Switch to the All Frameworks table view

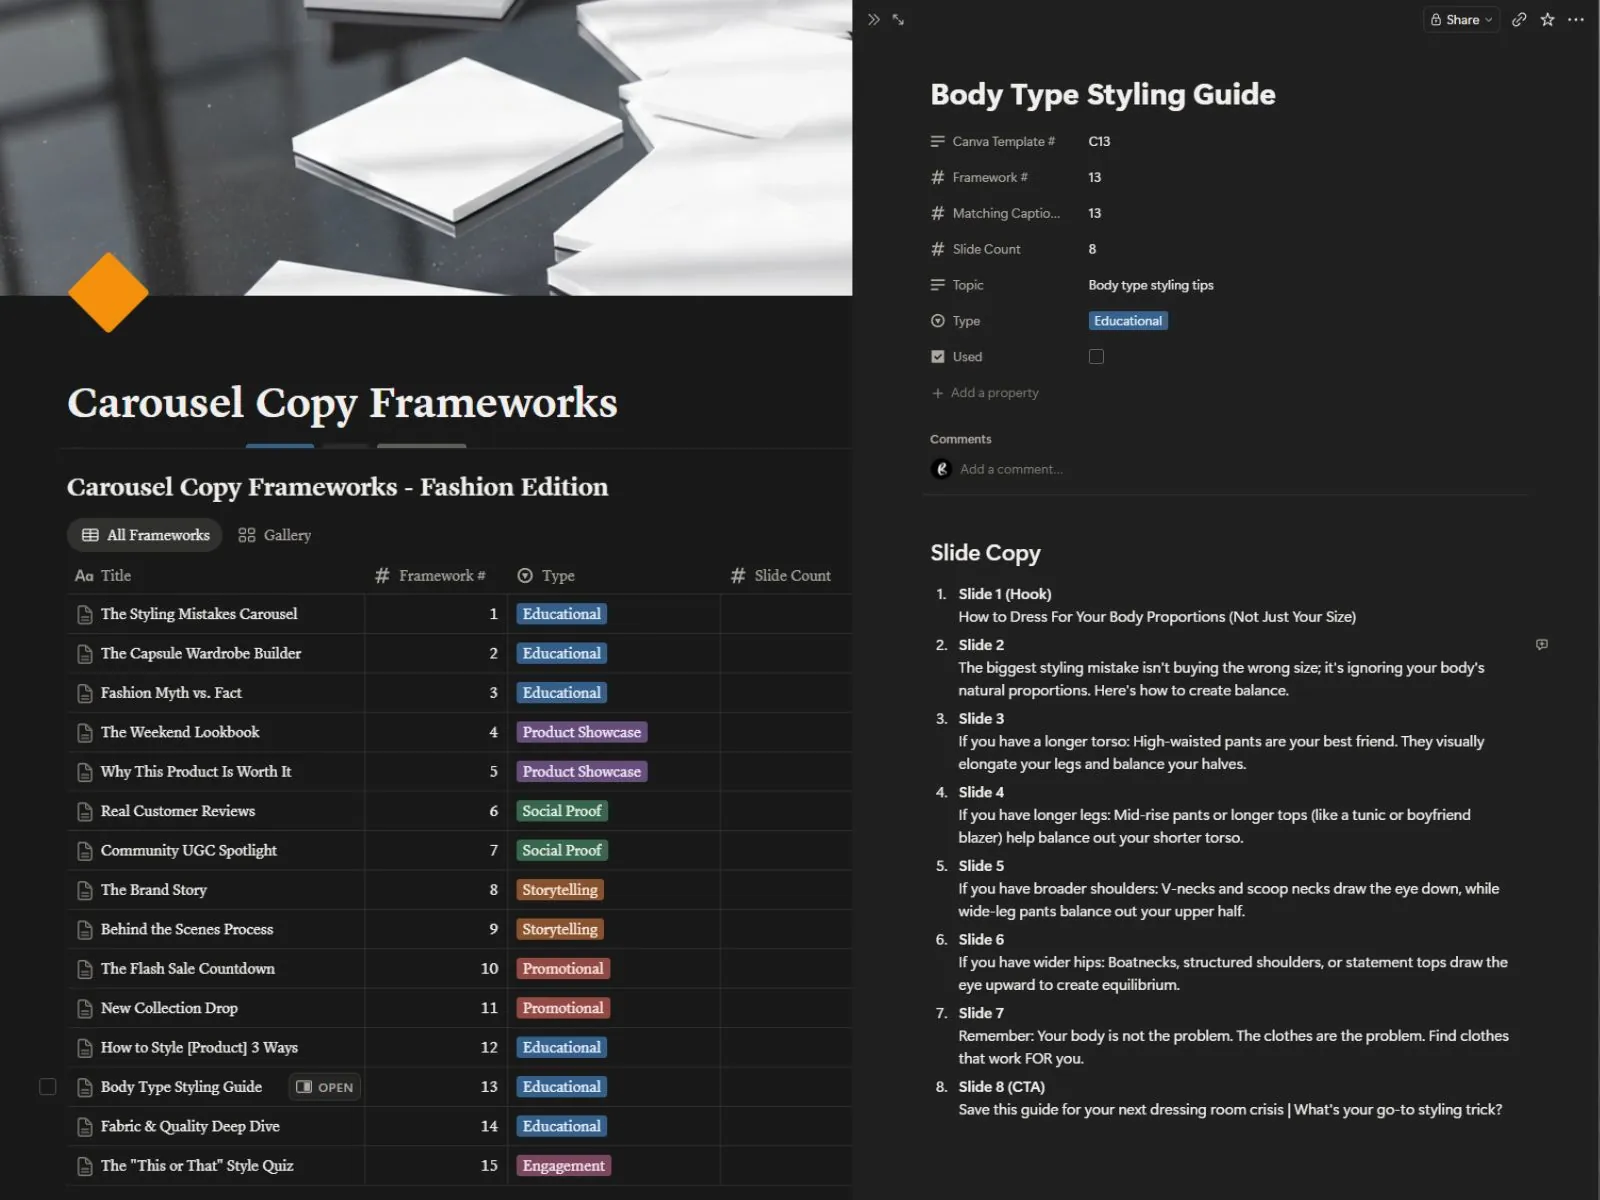[x=145, y=535]
